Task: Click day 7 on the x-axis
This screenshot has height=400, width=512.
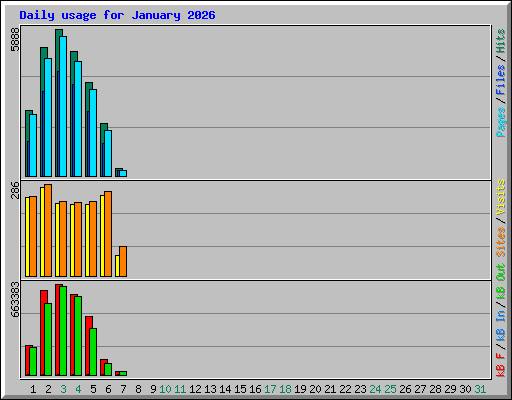Action: click(123, 389)
